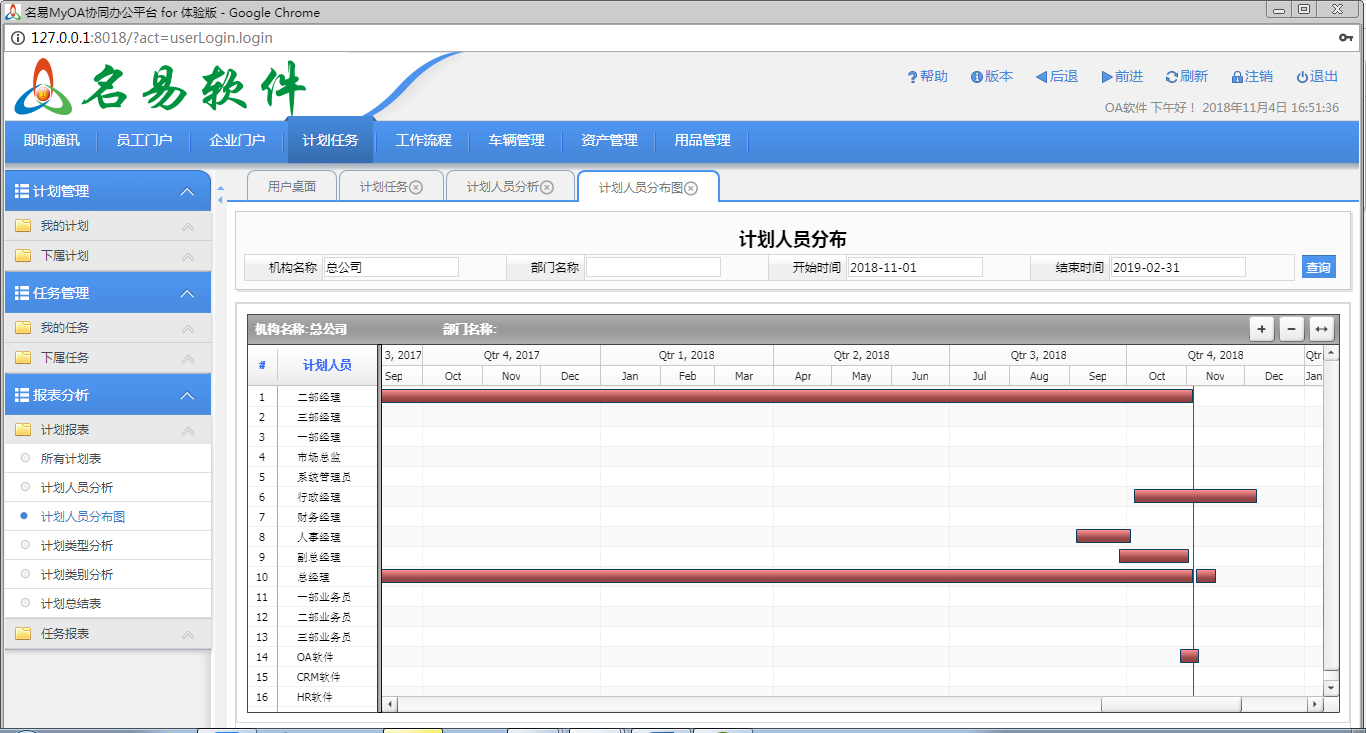Viewport: 1366px width, 733px height.
Task: Select 计划类型分析 radio item
Action: coord(26,545)
